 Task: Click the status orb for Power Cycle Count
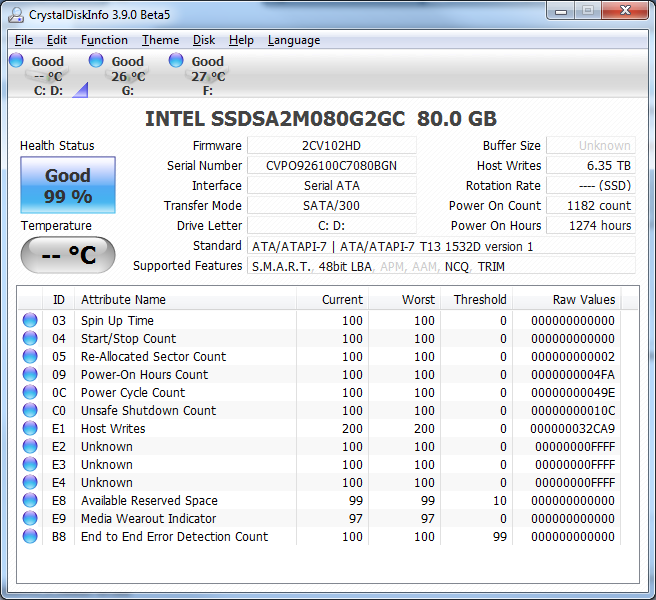point(30,392)
